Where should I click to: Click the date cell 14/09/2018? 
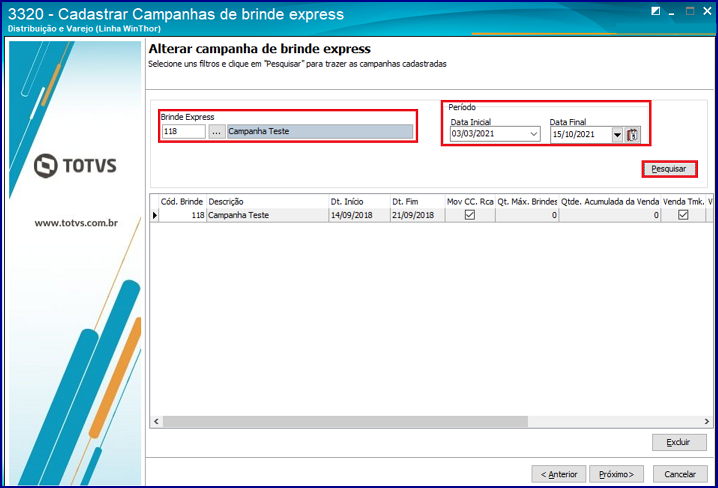(359, 215)
